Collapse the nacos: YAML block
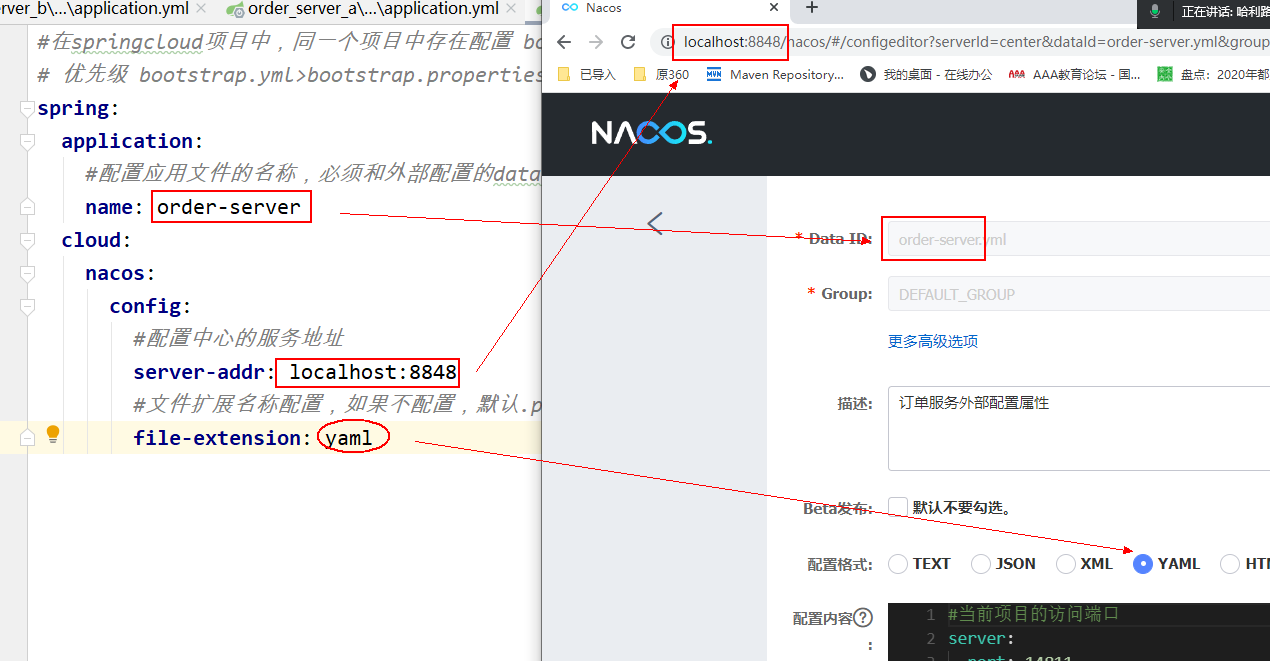 pyautogui.click(x=28, y=273)
